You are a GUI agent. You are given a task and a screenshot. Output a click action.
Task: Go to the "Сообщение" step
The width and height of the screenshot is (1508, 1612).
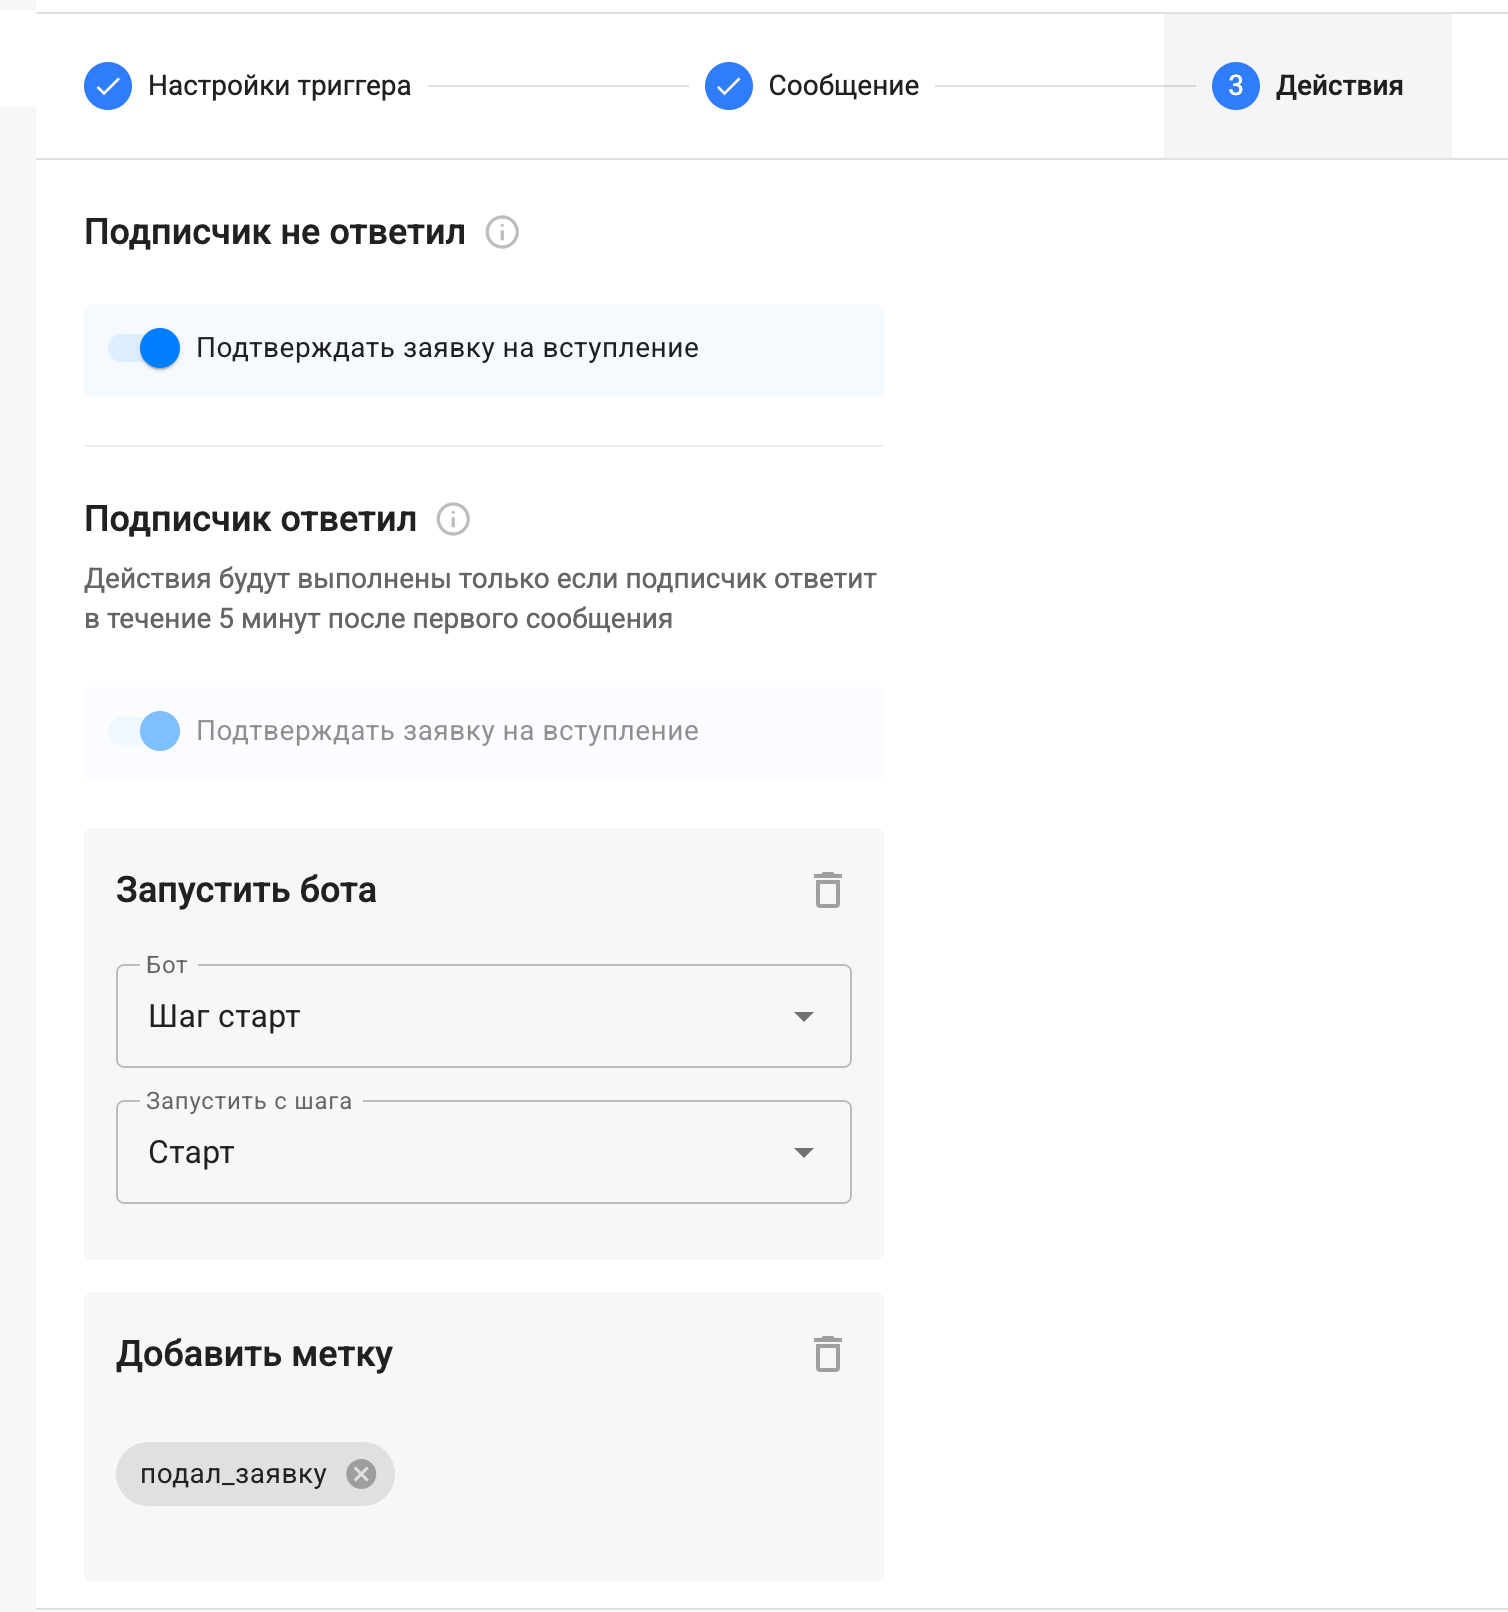pyautogui.click(x=842, y=86)
